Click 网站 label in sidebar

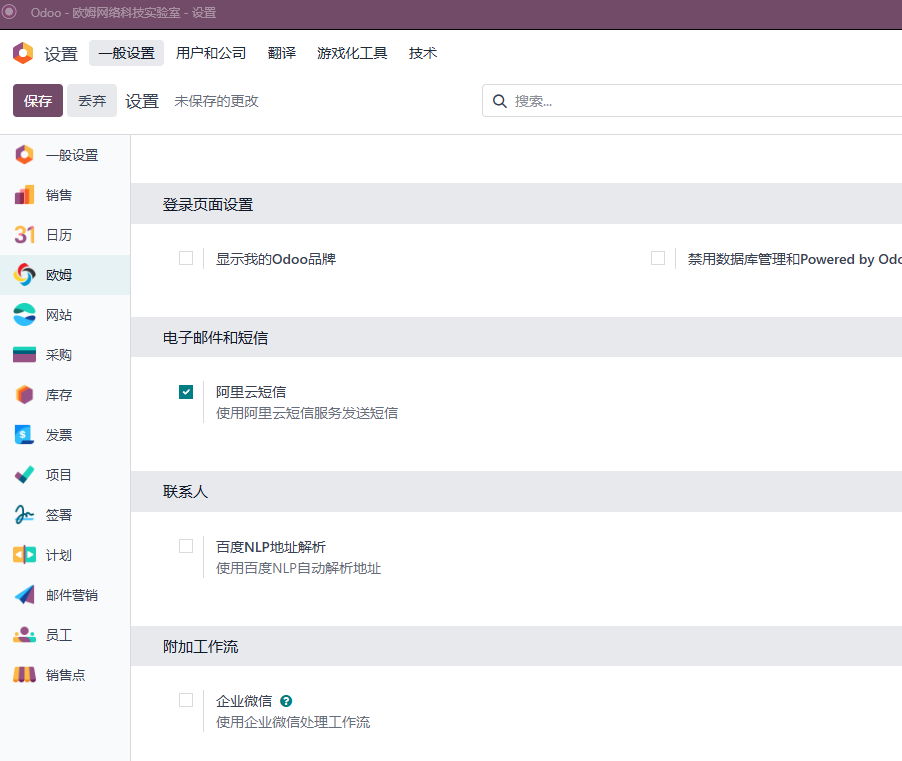[x=59, y=315]
